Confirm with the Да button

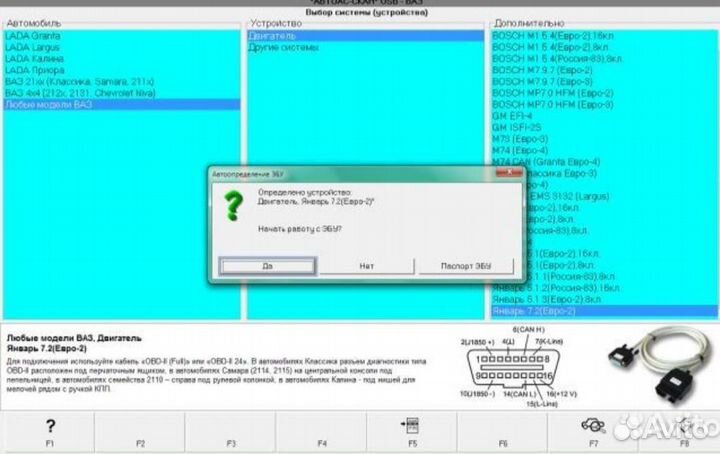267,266
